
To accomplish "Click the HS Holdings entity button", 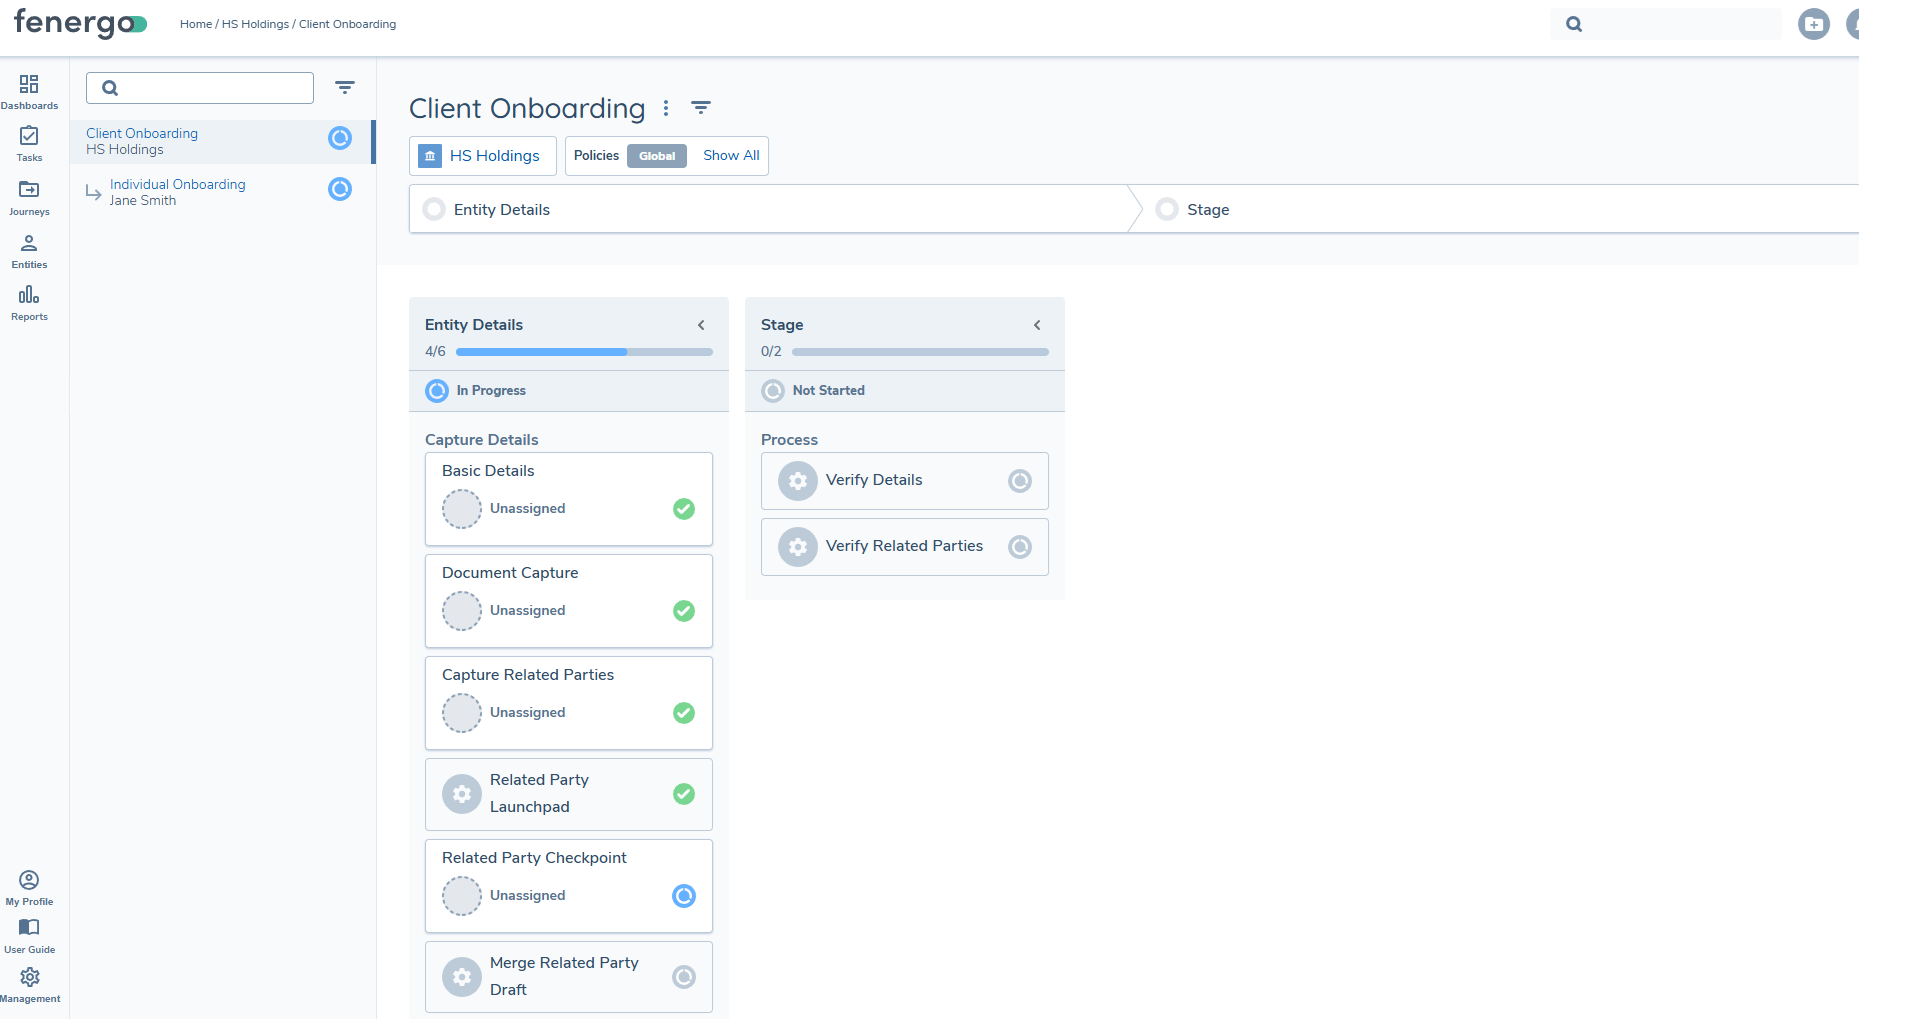I will click(x=481, y=156).
